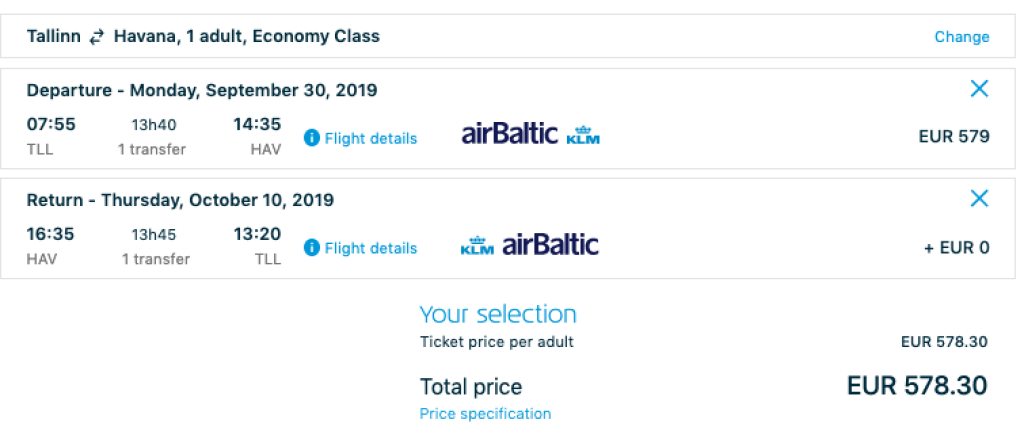Remove the departure flight with the X icon
This screenshot has width=1024, height=427.
979,89
